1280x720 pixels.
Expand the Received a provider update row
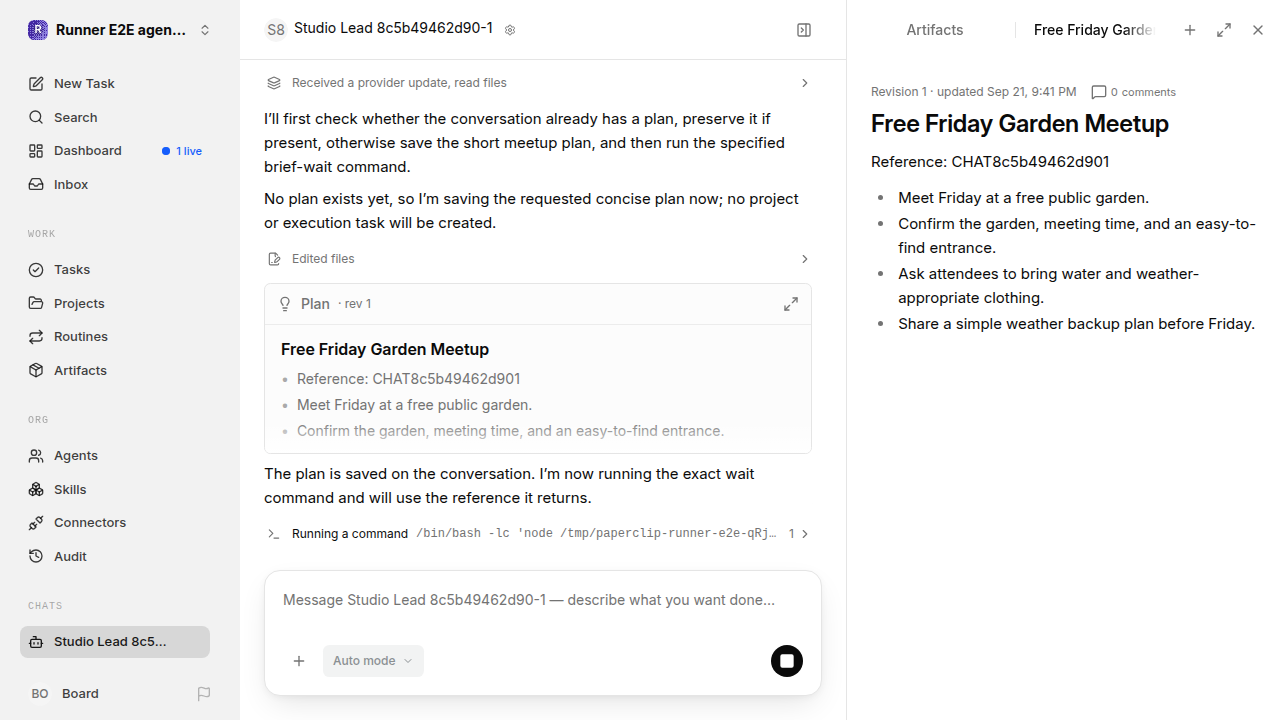(x=538, y=83)
